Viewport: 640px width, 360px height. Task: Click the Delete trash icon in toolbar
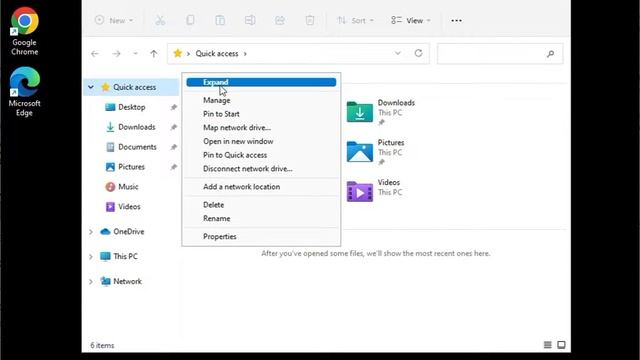[310, 20]
